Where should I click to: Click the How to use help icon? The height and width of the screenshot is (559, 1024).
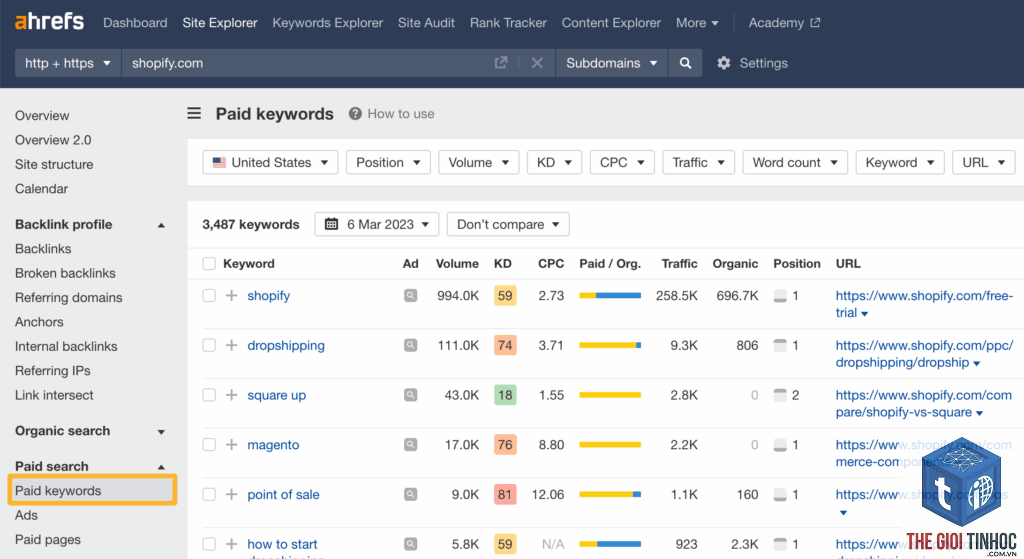click(x=355, y=114)
